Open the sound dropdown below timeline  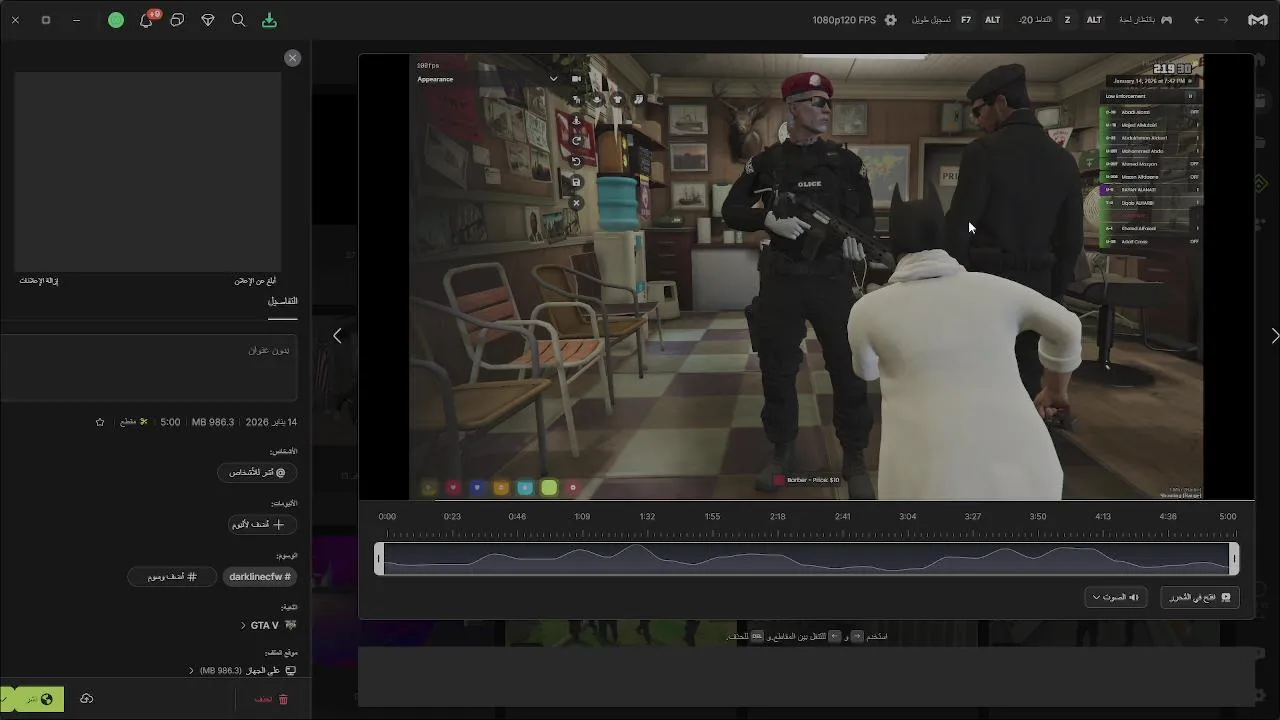[x=1115, y=597]
